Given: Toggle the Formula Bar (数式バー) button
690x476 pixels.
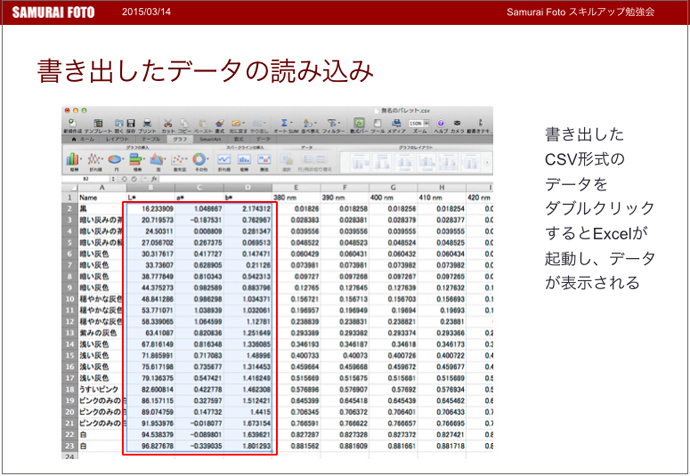Looking at the screenshot, I should pyautogui.click(x=359, y=123).
